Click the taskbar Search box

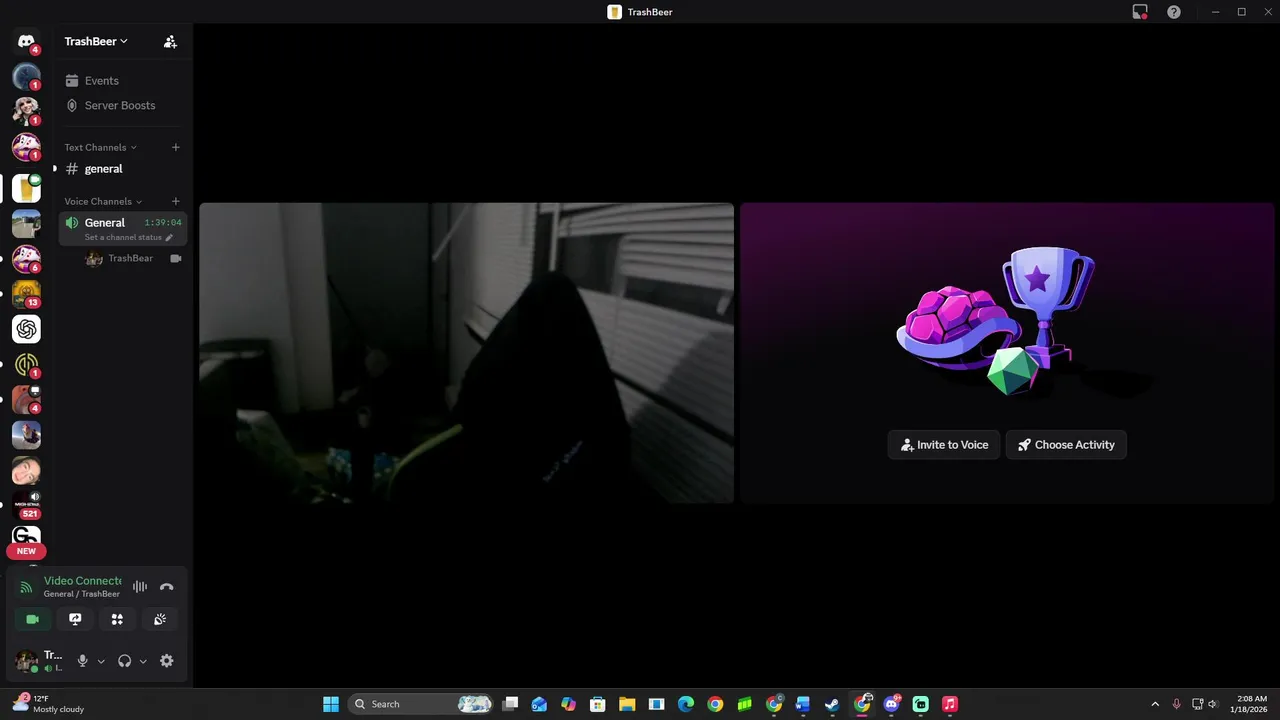pos(421,704)
